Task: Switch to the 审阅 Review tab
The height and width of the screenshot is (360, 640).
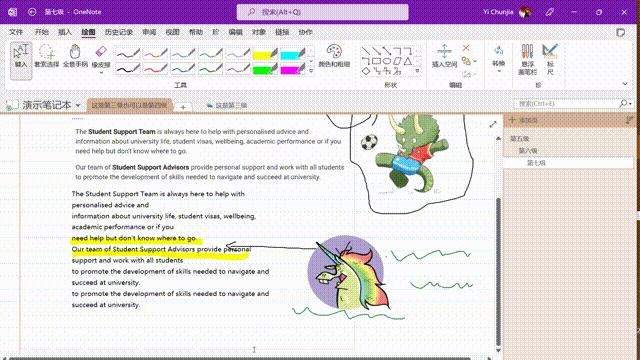Action: [149, 32]
